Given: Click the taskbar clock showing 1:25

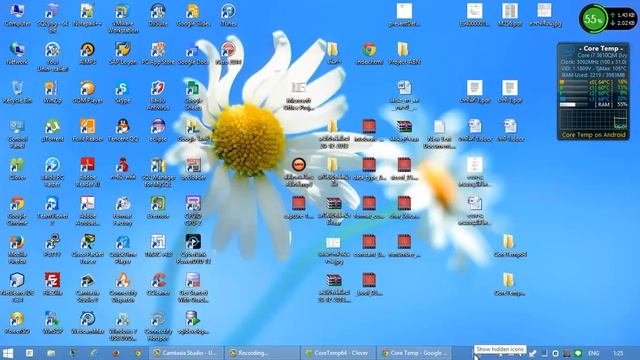Looking at the screenshot, I should 618,353.
